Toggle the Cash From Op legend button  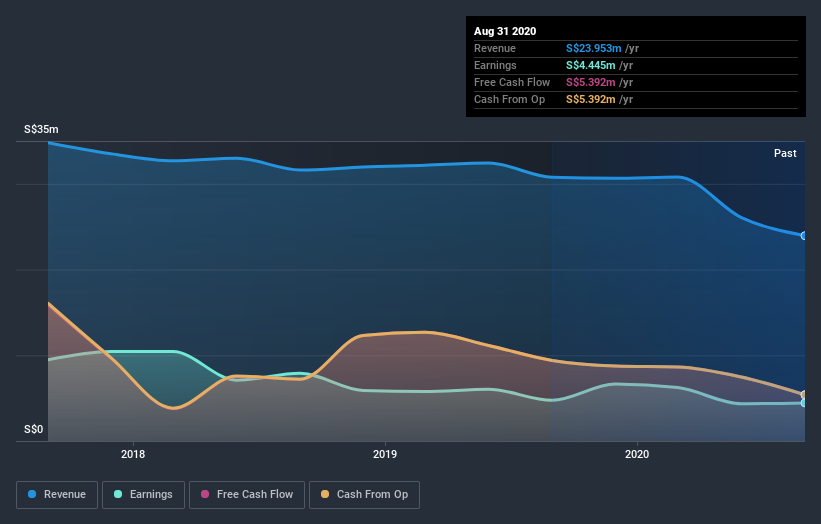pyautogui.click(x=364, y=495)
